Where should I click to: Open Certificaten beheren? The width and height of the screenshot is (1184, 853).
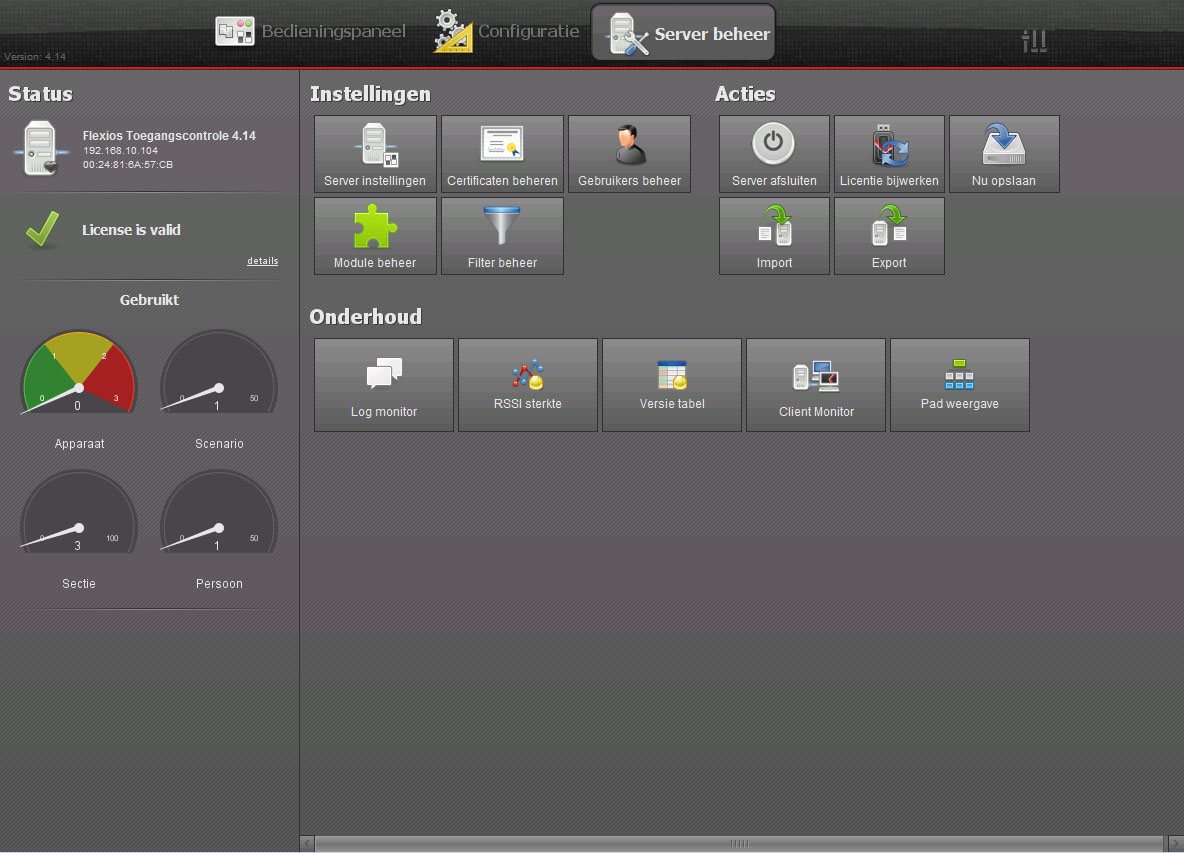point(502,154)
